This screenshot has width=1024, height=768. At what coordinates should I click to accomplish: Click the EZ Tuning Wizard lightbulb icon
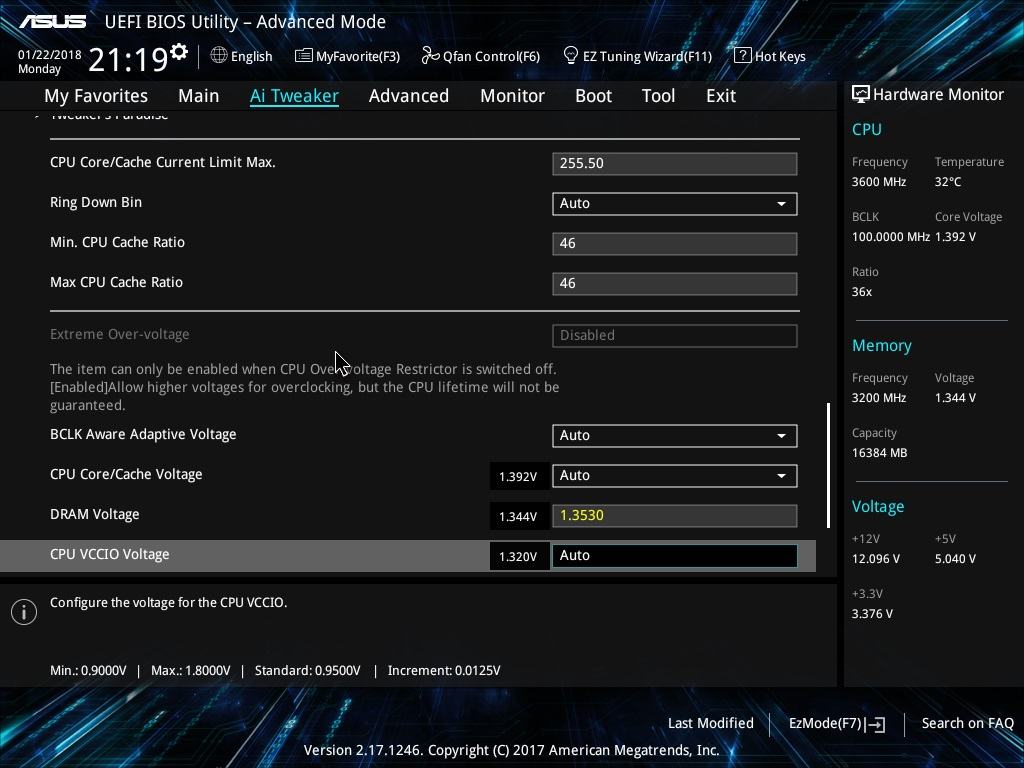click(570, 56)
